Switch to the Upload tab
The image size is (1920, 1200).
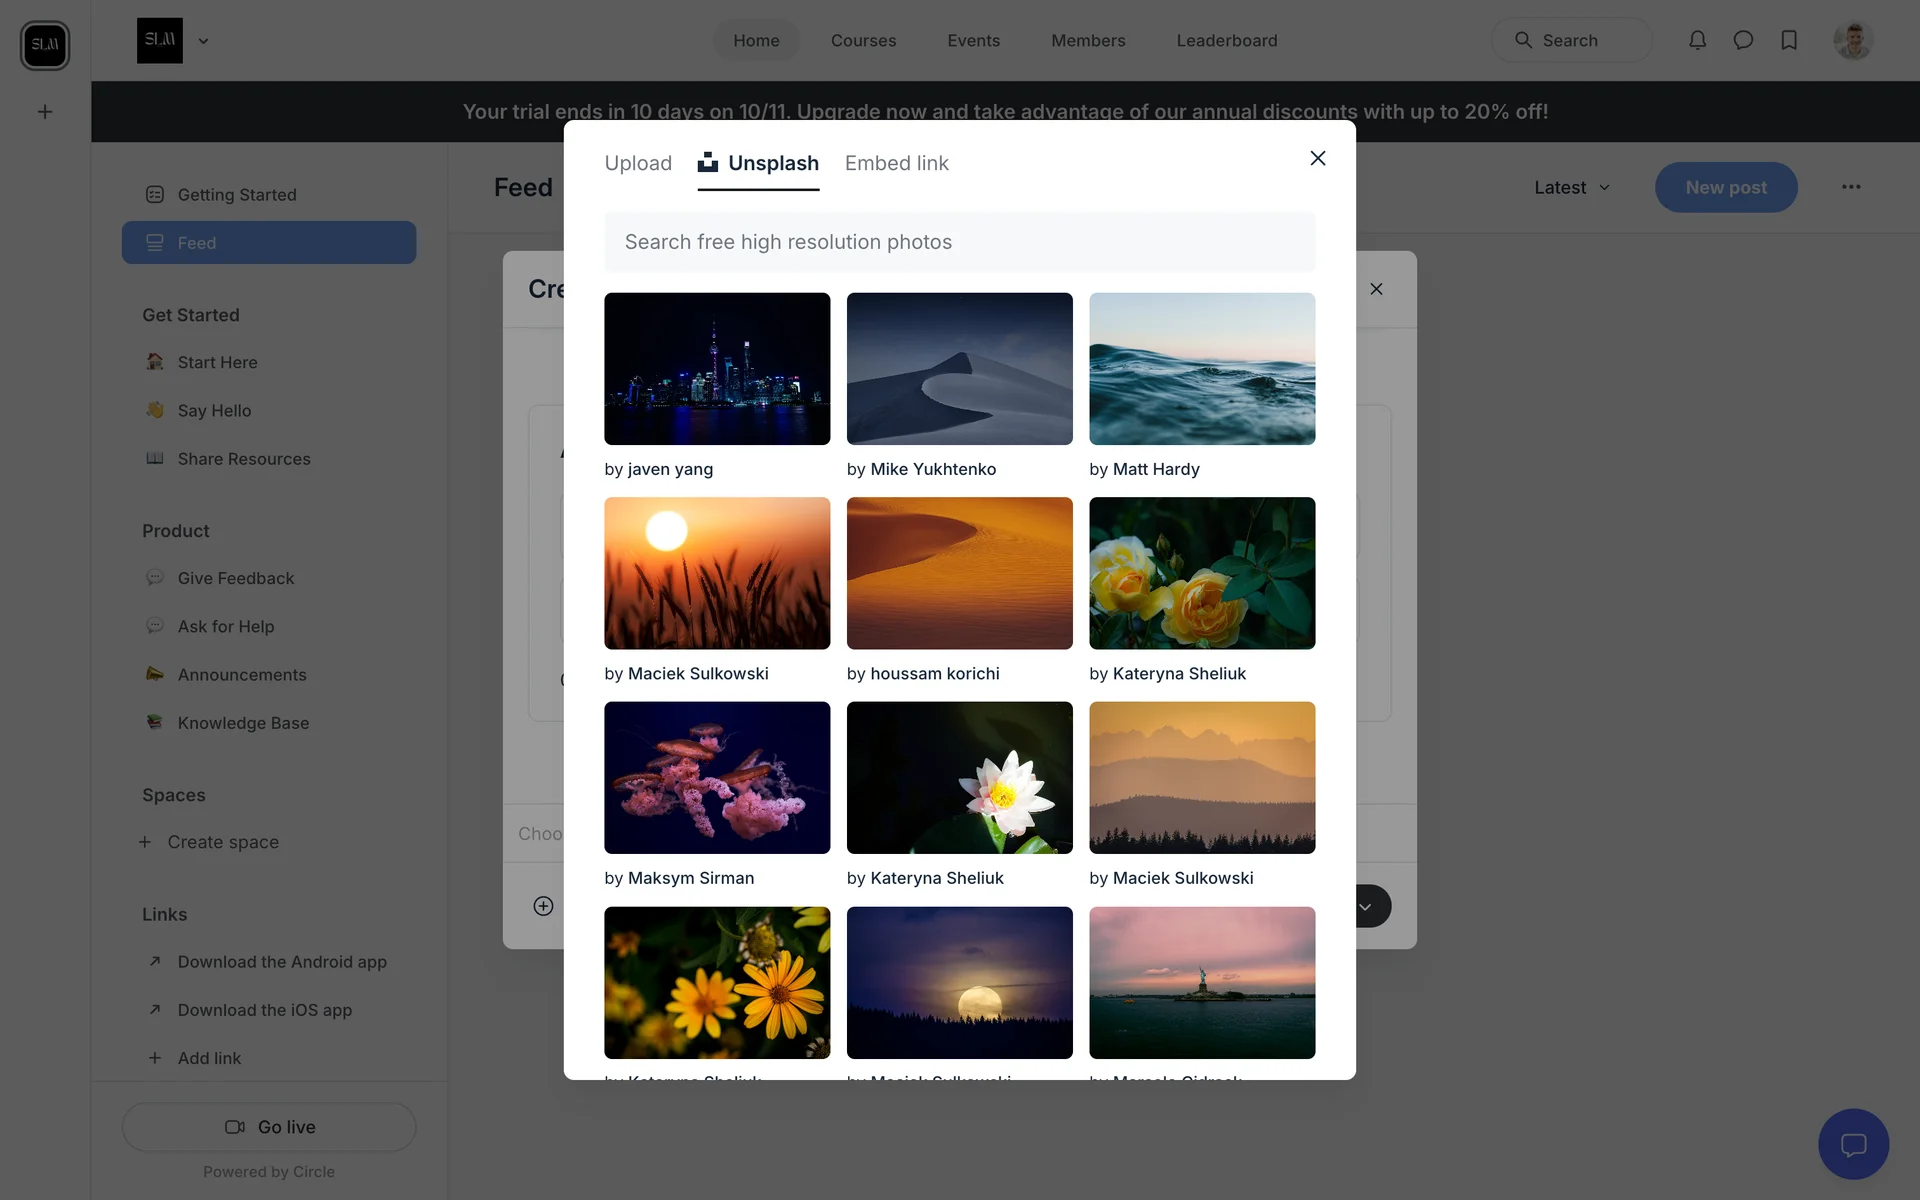638,163
